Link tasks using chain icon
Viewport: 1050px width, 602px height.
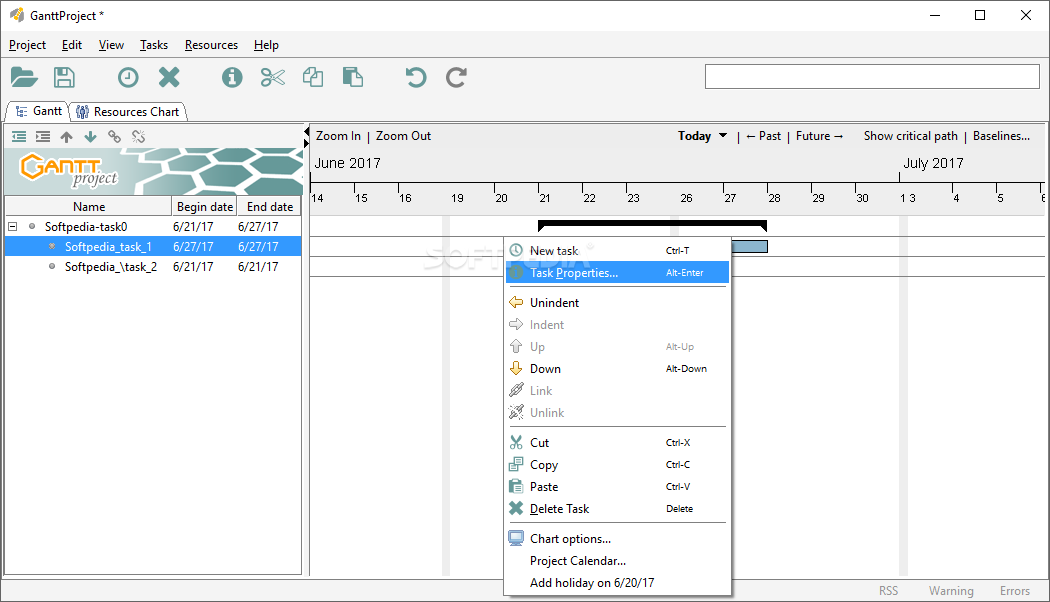coord(115,137)
